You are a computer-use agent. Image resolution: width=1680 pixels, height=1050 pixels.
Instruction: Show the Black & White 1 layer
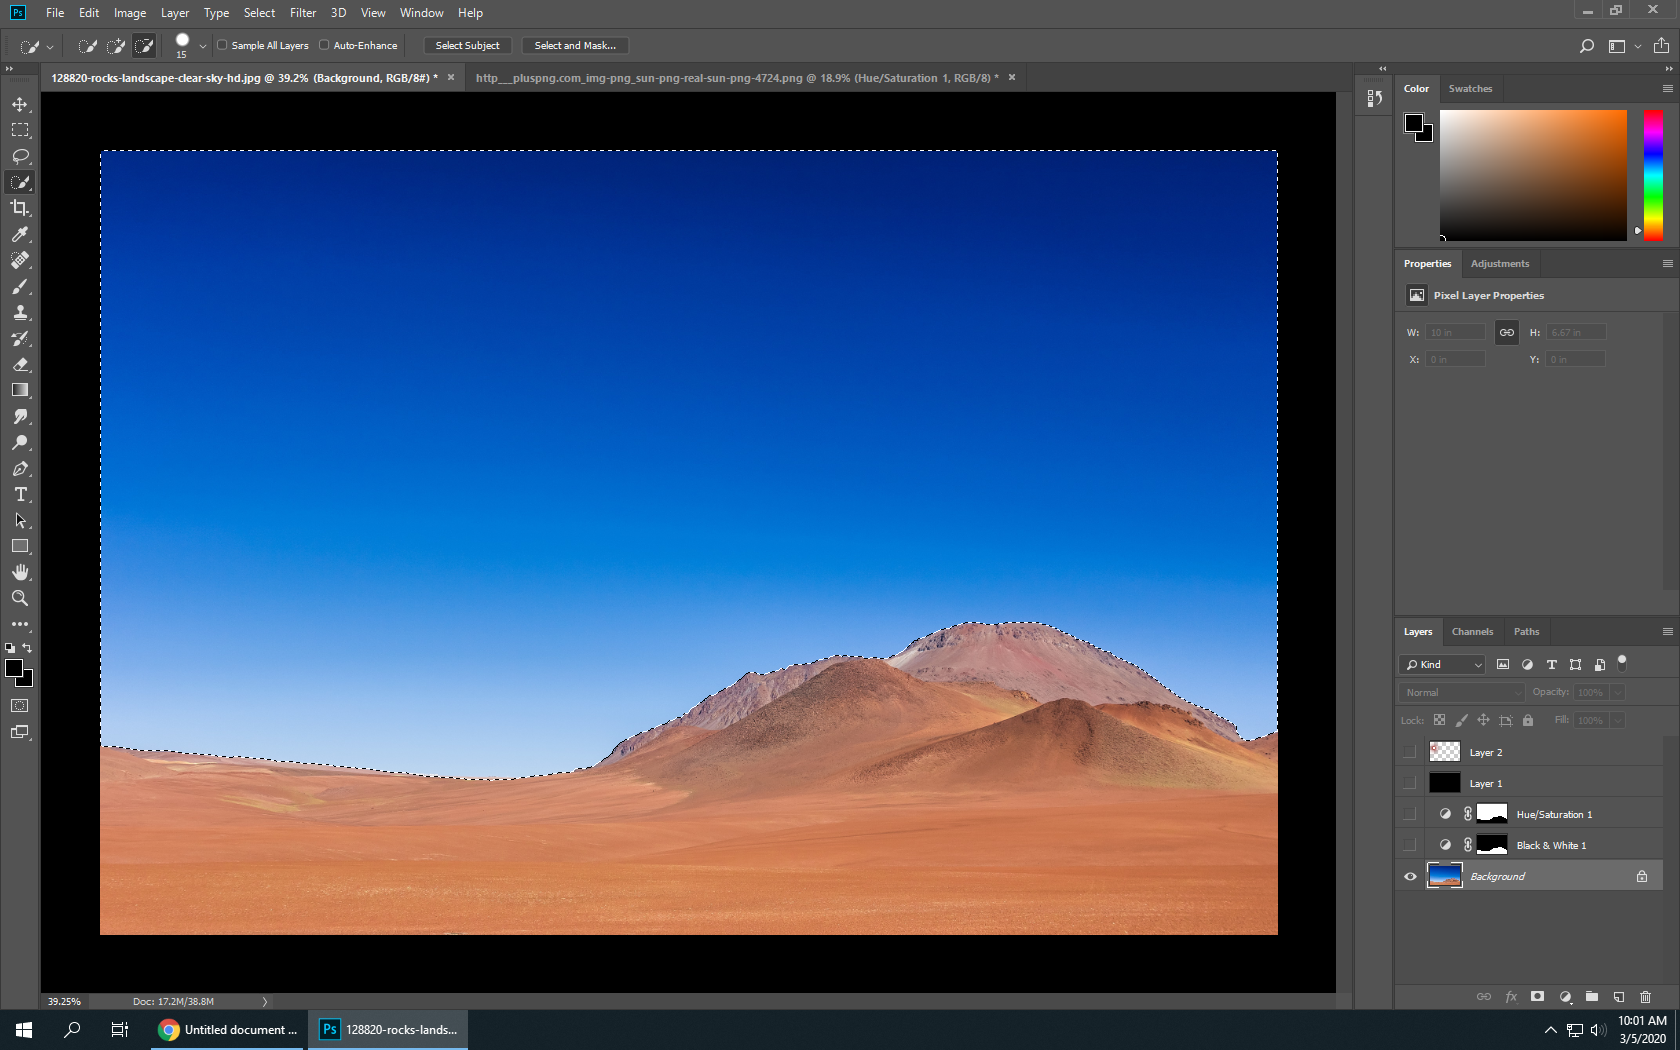[1410, 845]
